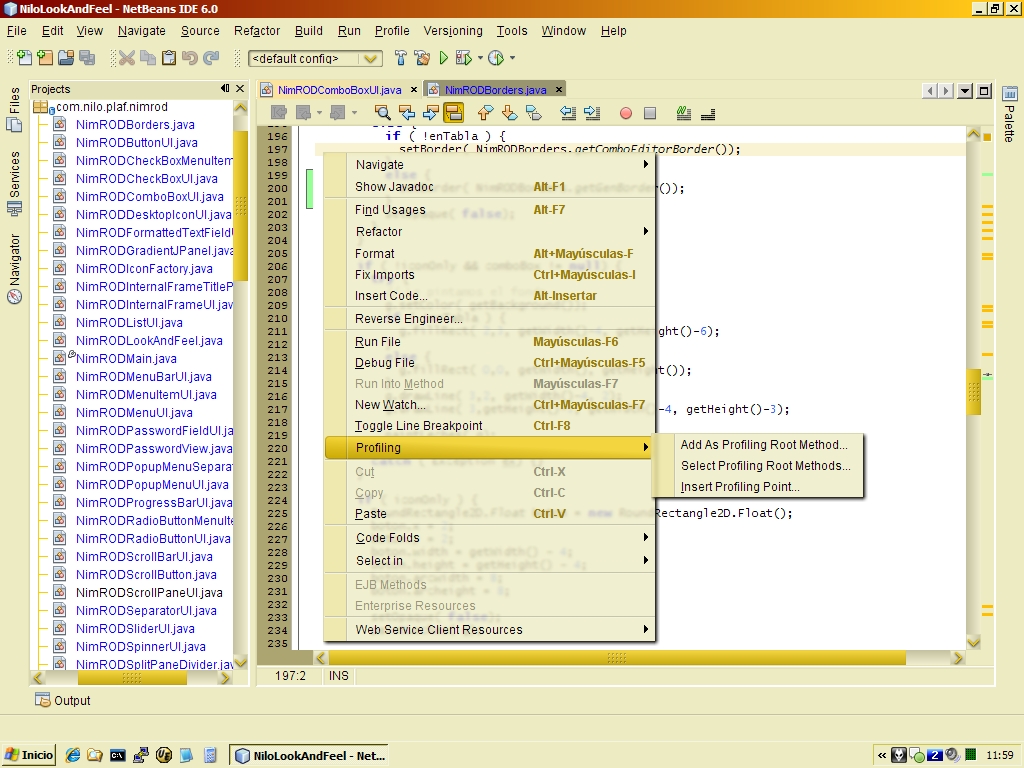Choose Insert Profiling Point from the submenu
This screenshot has width=1024, height=768.
pos(740,488)
